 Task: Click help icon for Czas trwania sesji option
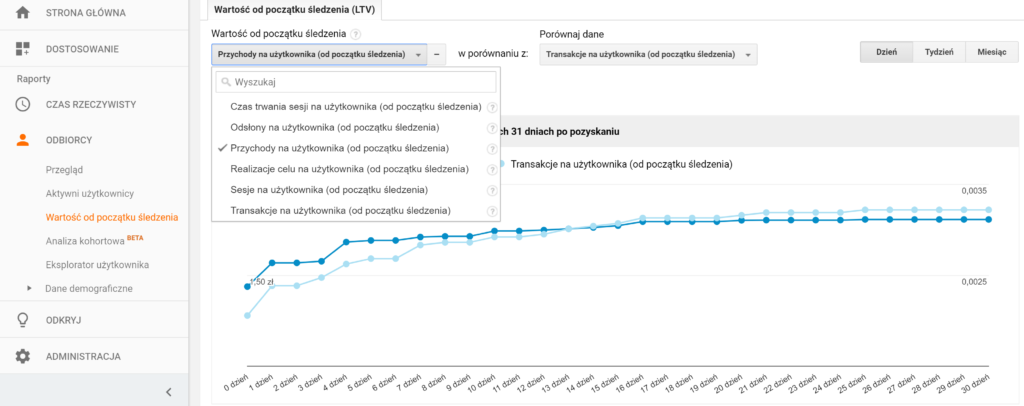(x=492, y=107)
